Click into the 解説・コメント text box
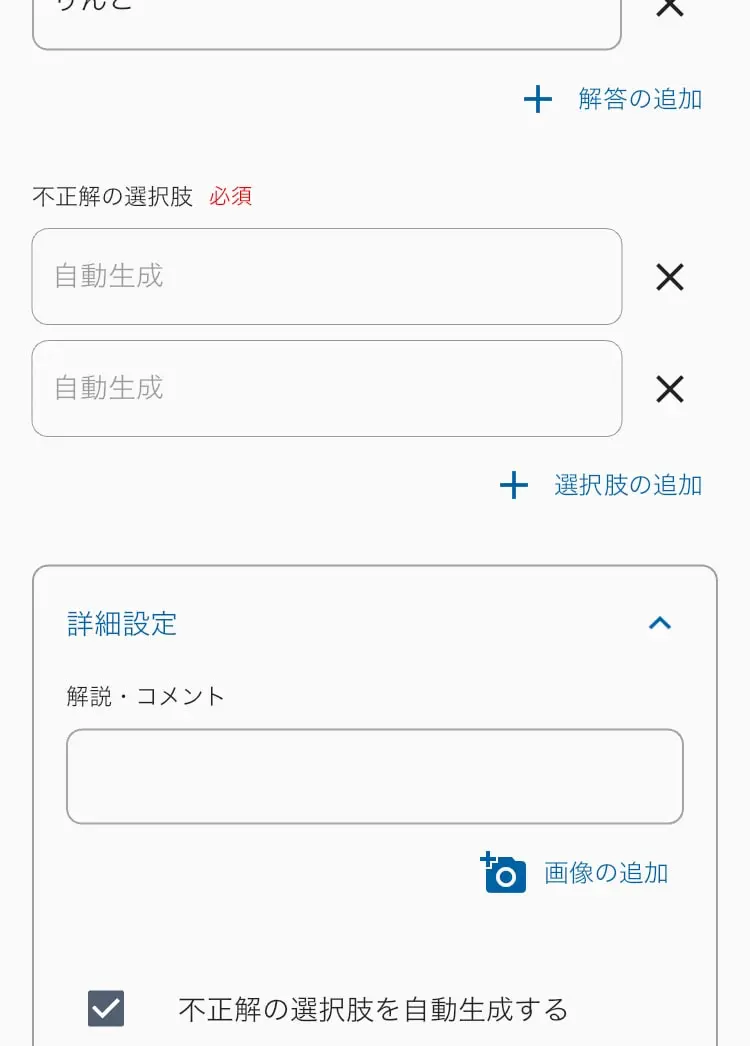Image resolution: width=750 pixels, height=1046 pixels. (375, 776)
